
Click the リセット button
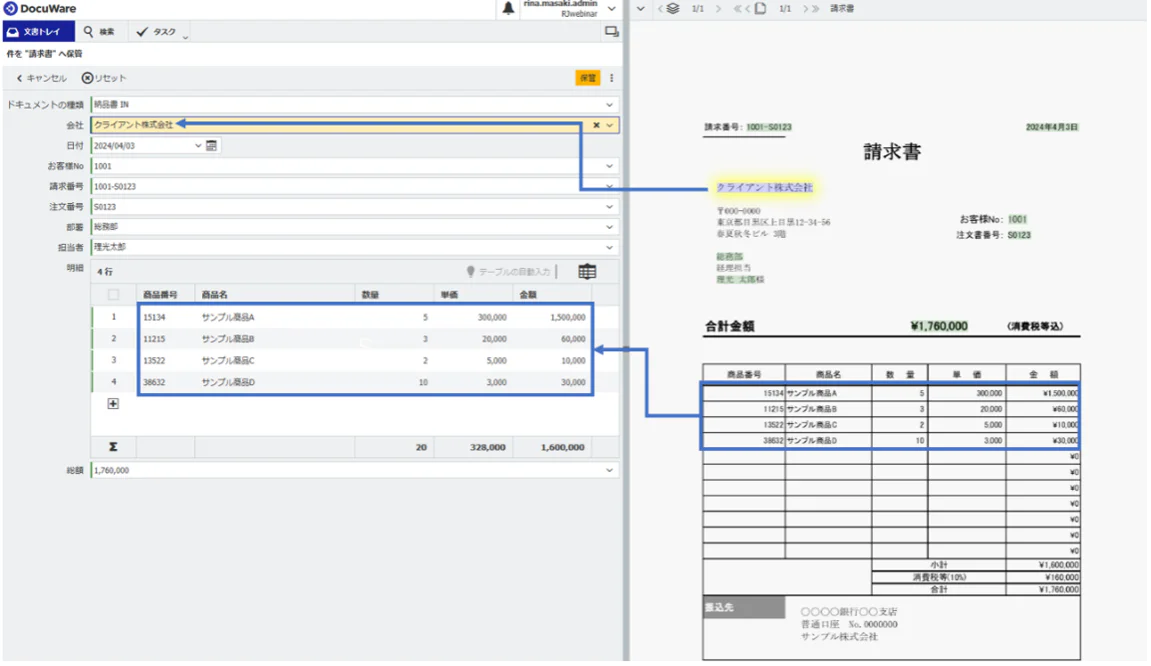pyautogui.click(x=104, y=78)
